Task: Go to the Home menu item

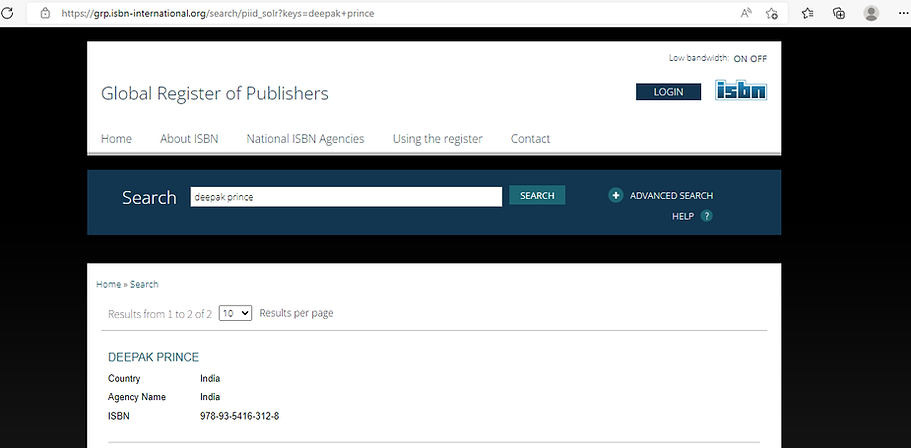Action: click(116, 139)
